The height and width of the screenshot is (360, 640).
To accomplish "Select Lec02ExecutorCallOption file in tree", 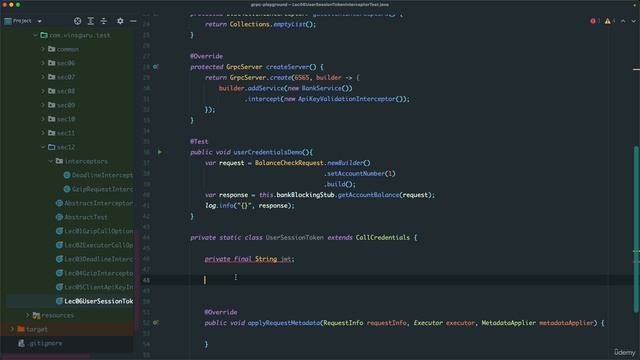I will pos(94,245).
